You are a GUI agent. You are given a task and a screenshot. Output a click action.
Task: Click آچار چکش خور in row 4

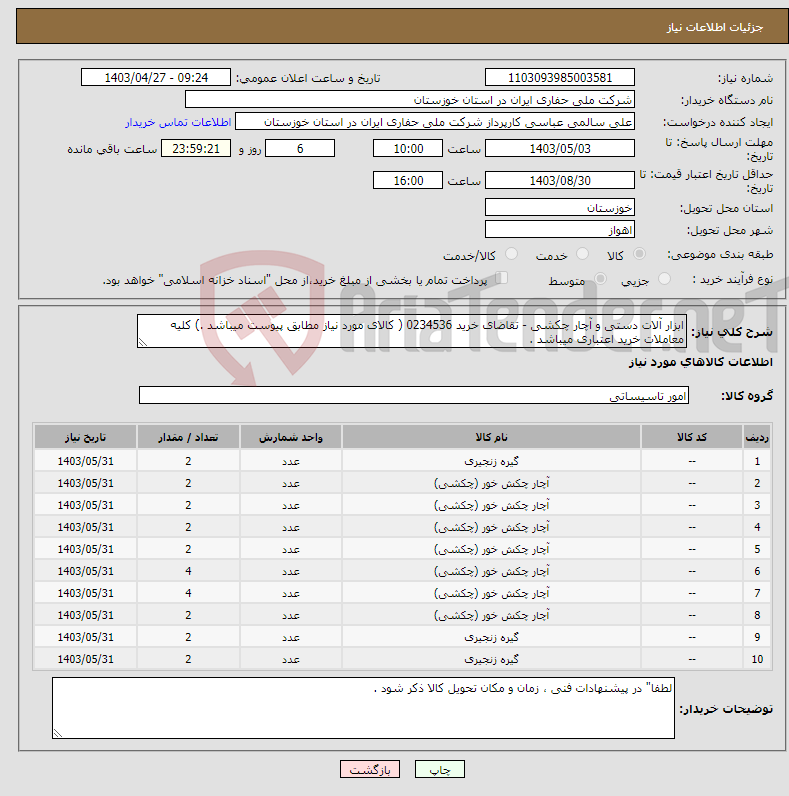tap(491, 527)
